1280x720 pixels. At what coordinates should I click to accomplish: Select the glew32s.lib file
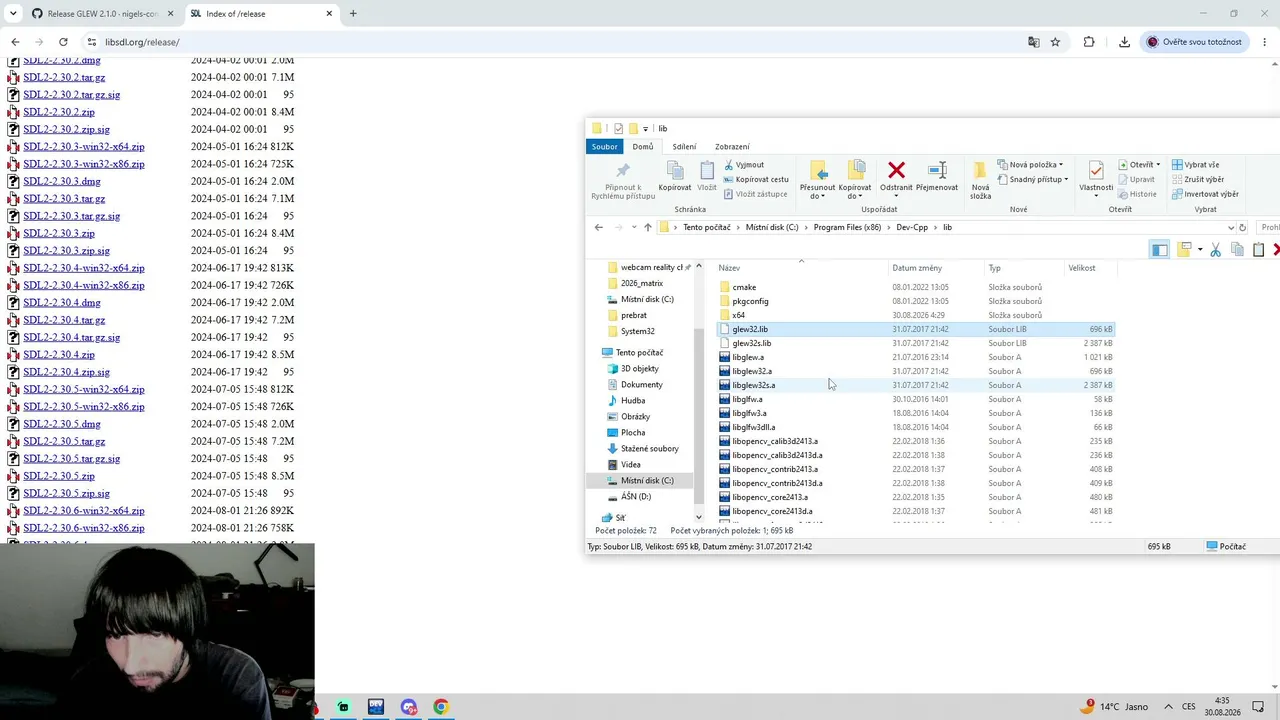pyautogui.click(x=915, y=343)
